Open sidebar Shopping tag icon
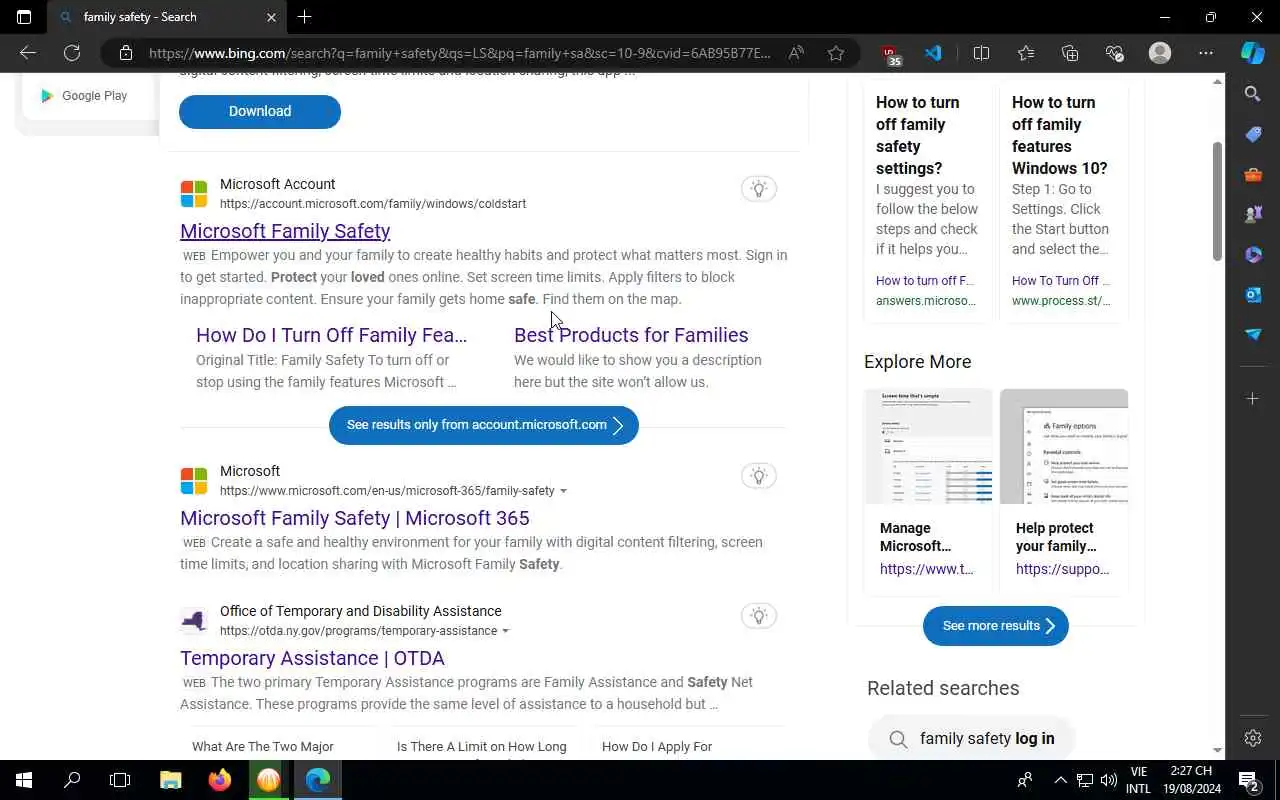This screenshot has width=1280, height=800. tap(1253, 134)
